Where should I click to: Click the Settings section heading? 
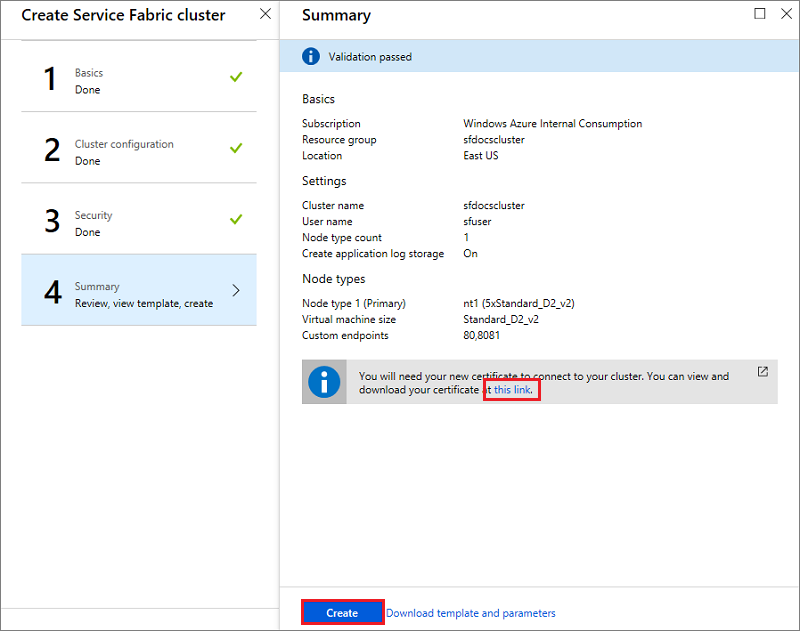tap(324, 181)
